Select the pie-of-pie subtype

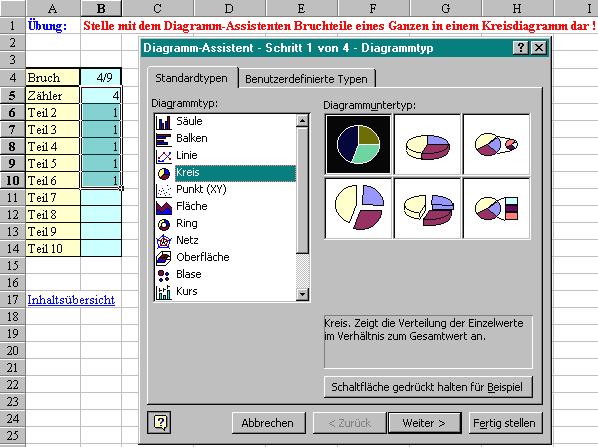coord(496,145)
